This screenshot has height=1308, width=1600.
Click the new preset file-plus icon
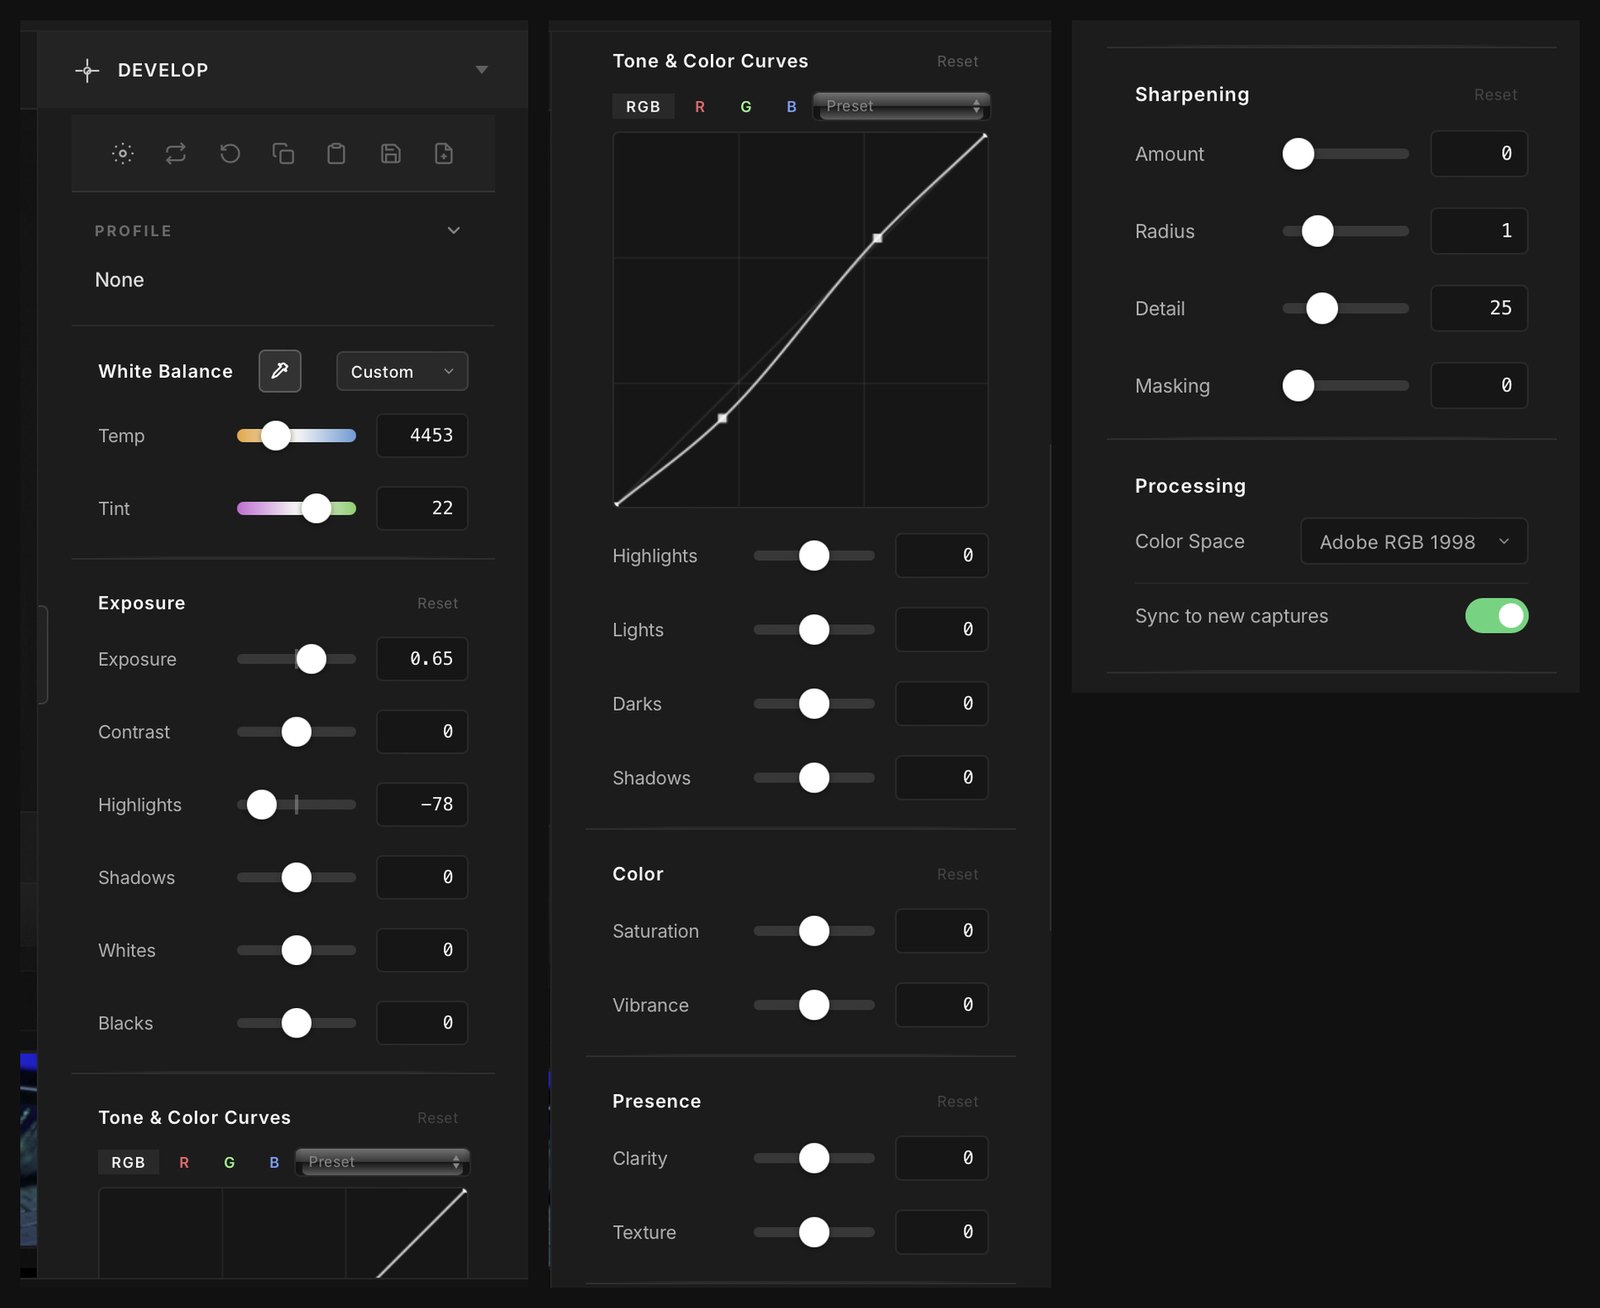point(444,153)
